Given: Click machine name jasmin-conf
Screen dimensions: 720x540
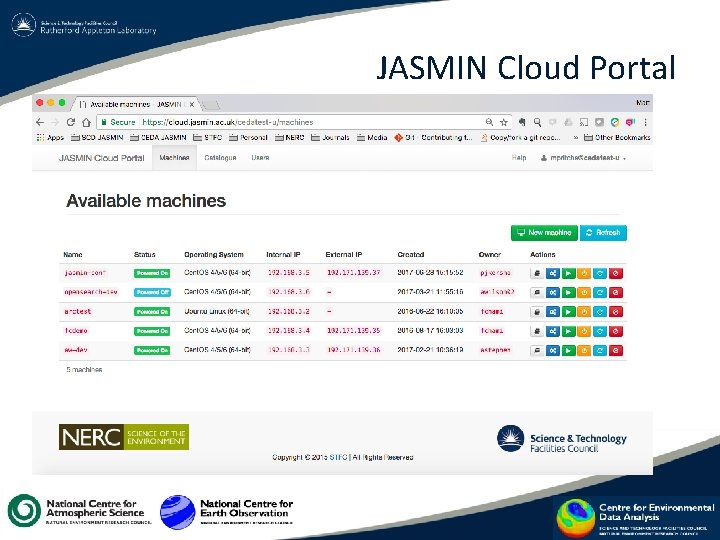Looking at the screenshot, I should pos(85,273).
